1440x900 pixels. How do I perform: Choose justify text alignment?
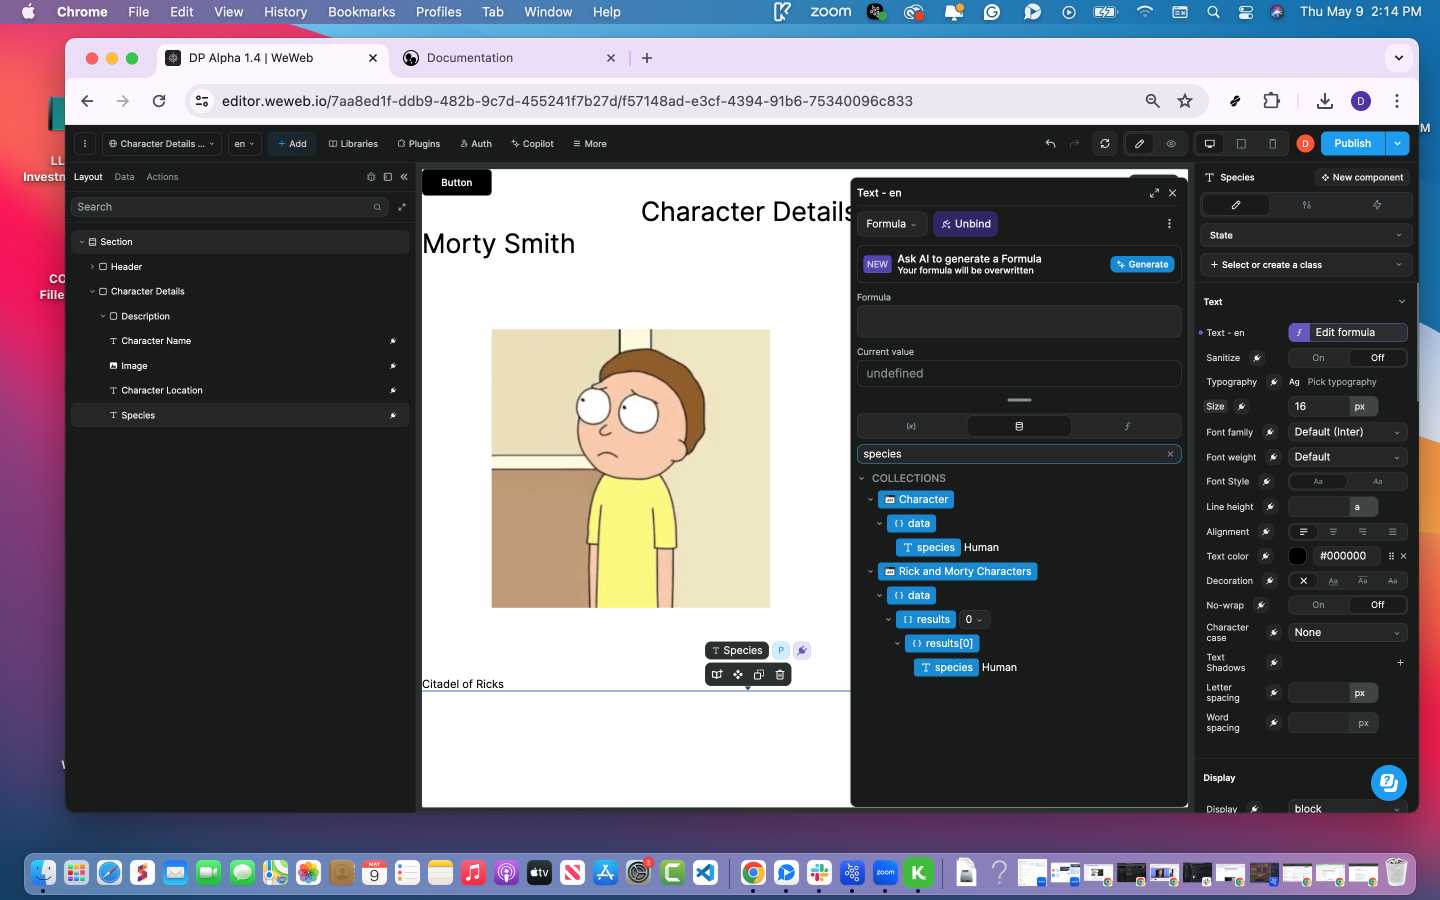tap(1392, 532)
